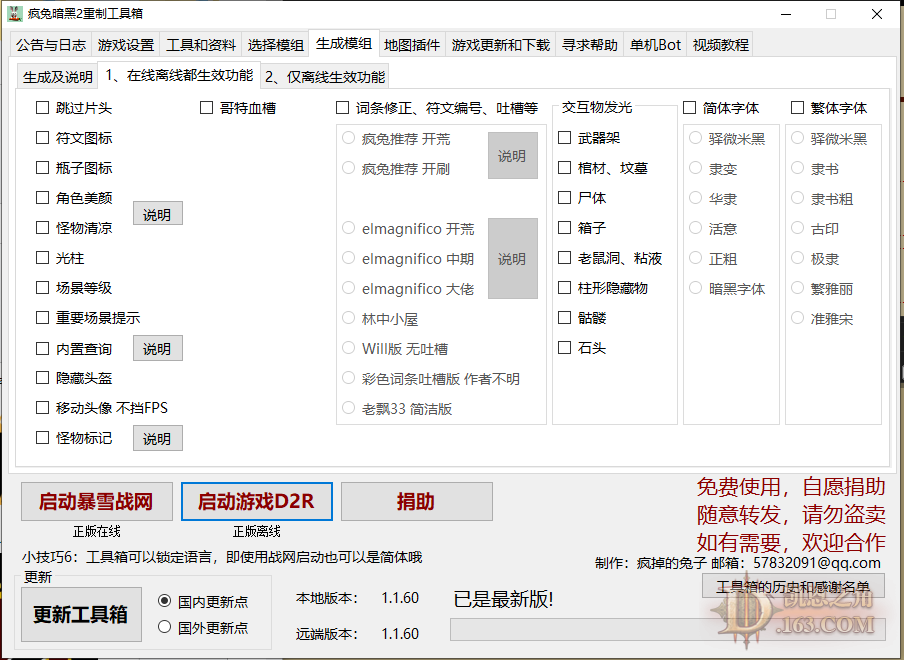This screenshot has height=660, width=904.
Task: Enable the 骷髅 checkbox
Action: point(564,318)
